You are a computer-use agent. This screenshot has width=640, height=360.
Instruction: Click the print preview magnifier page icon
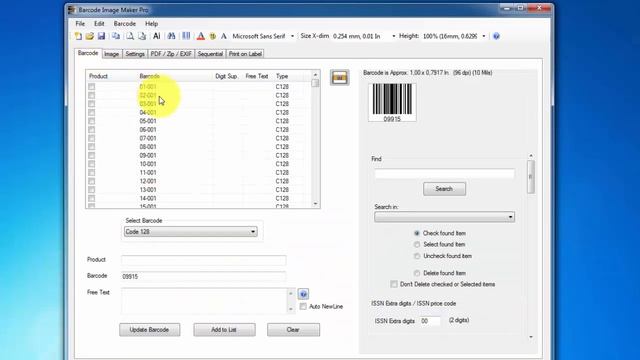130,36
